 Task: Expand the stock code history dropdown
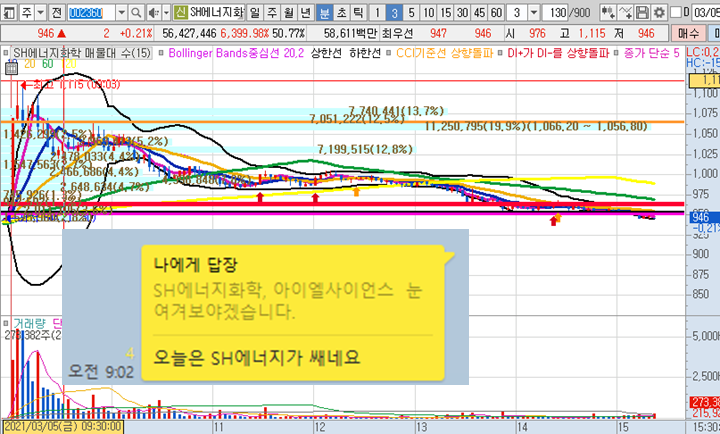pyautogui.click(x=121, y=12)
